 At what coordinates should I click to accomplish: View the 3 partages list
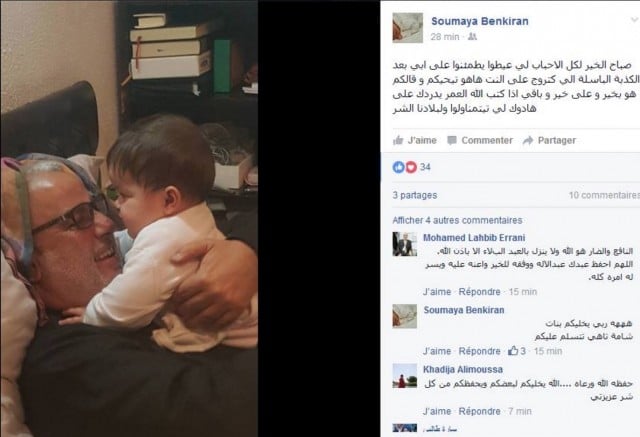point(415,195)
